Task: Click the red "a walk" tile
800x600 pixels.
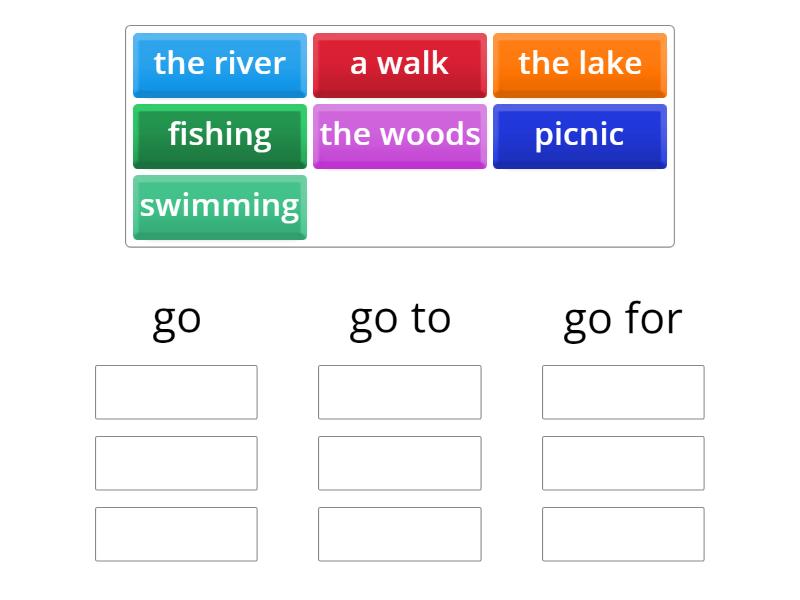Action: click(400, 64)
